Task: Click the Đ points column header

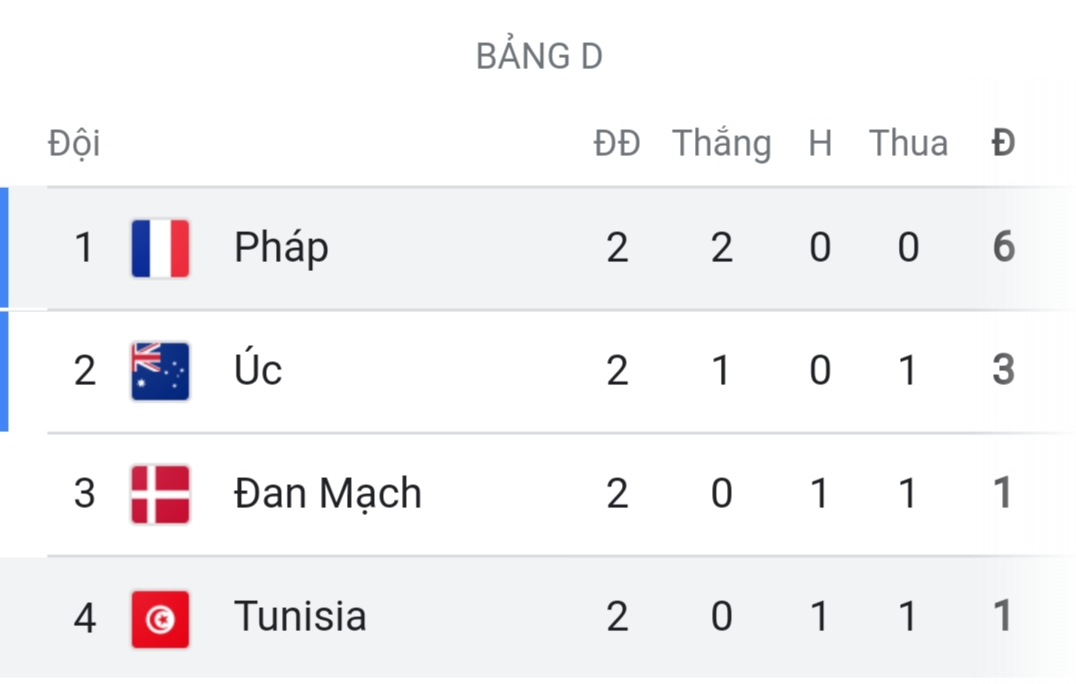Action: 1003,143
